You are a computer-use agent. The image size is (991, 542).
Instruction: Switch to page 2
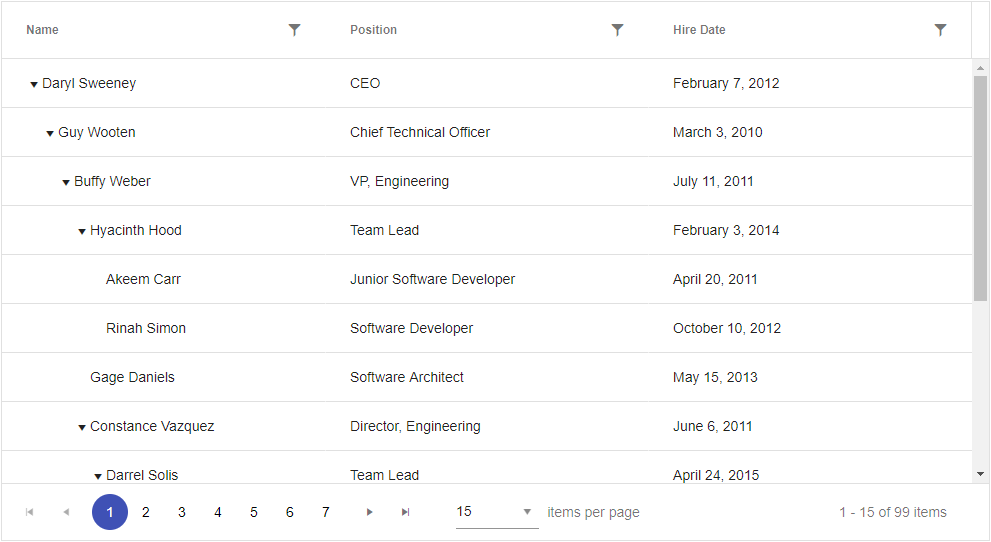(x=146, y=512)
